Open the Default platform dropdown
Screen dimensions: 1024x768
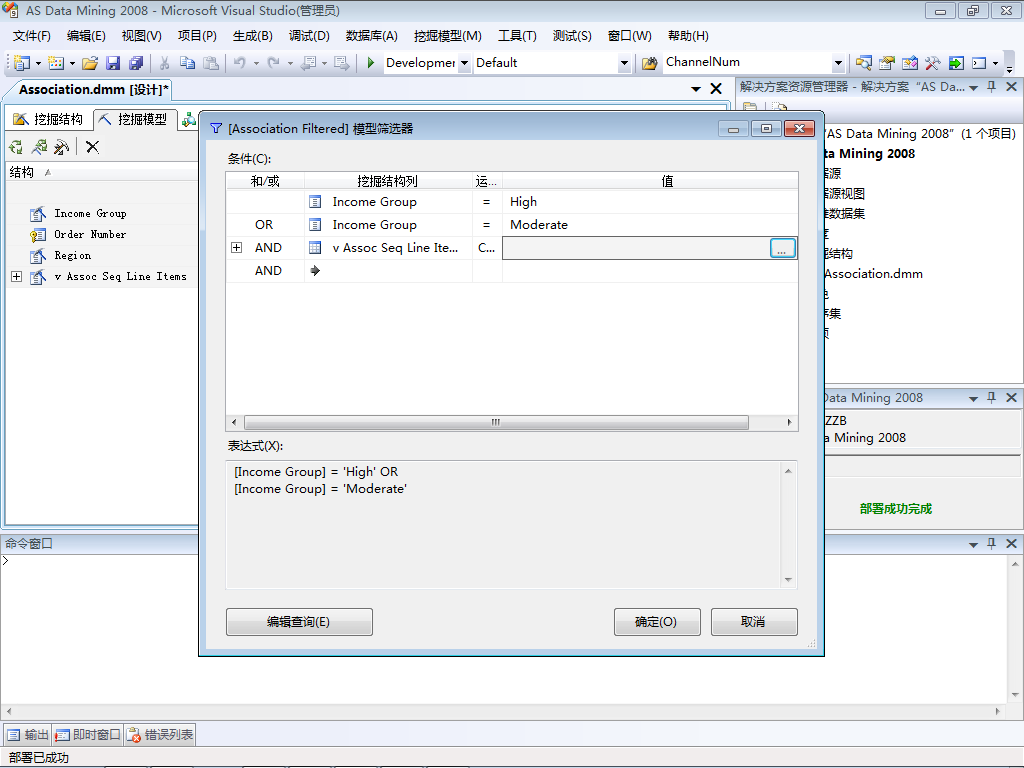click(x=624, y=63)
